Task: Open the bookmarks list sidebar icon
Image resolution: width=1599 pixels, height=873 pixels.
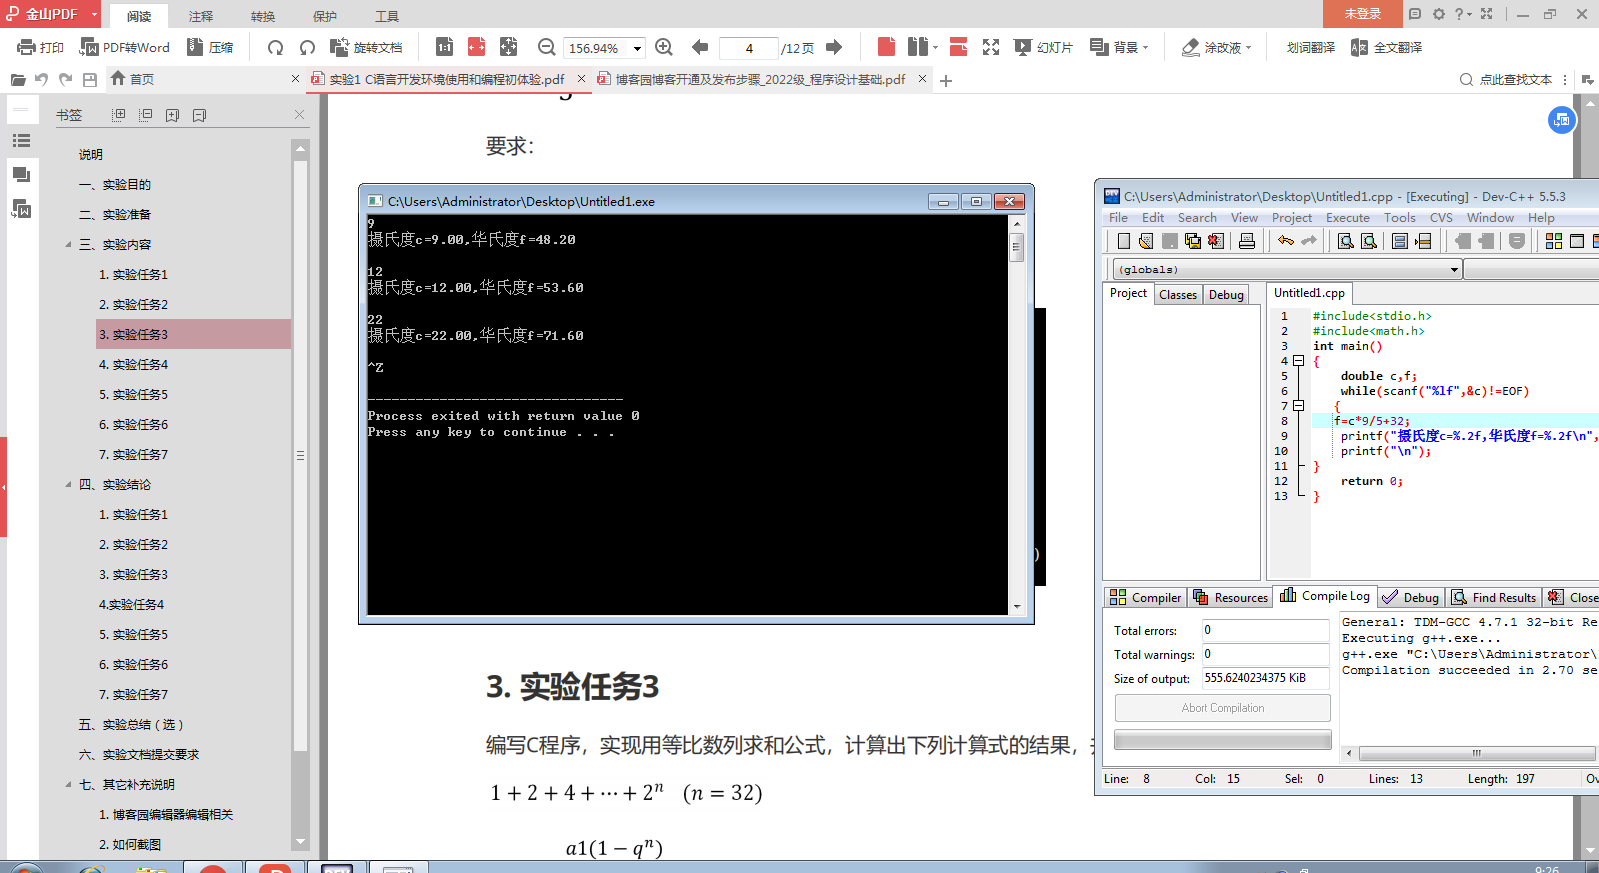Action: click(21, 141)
